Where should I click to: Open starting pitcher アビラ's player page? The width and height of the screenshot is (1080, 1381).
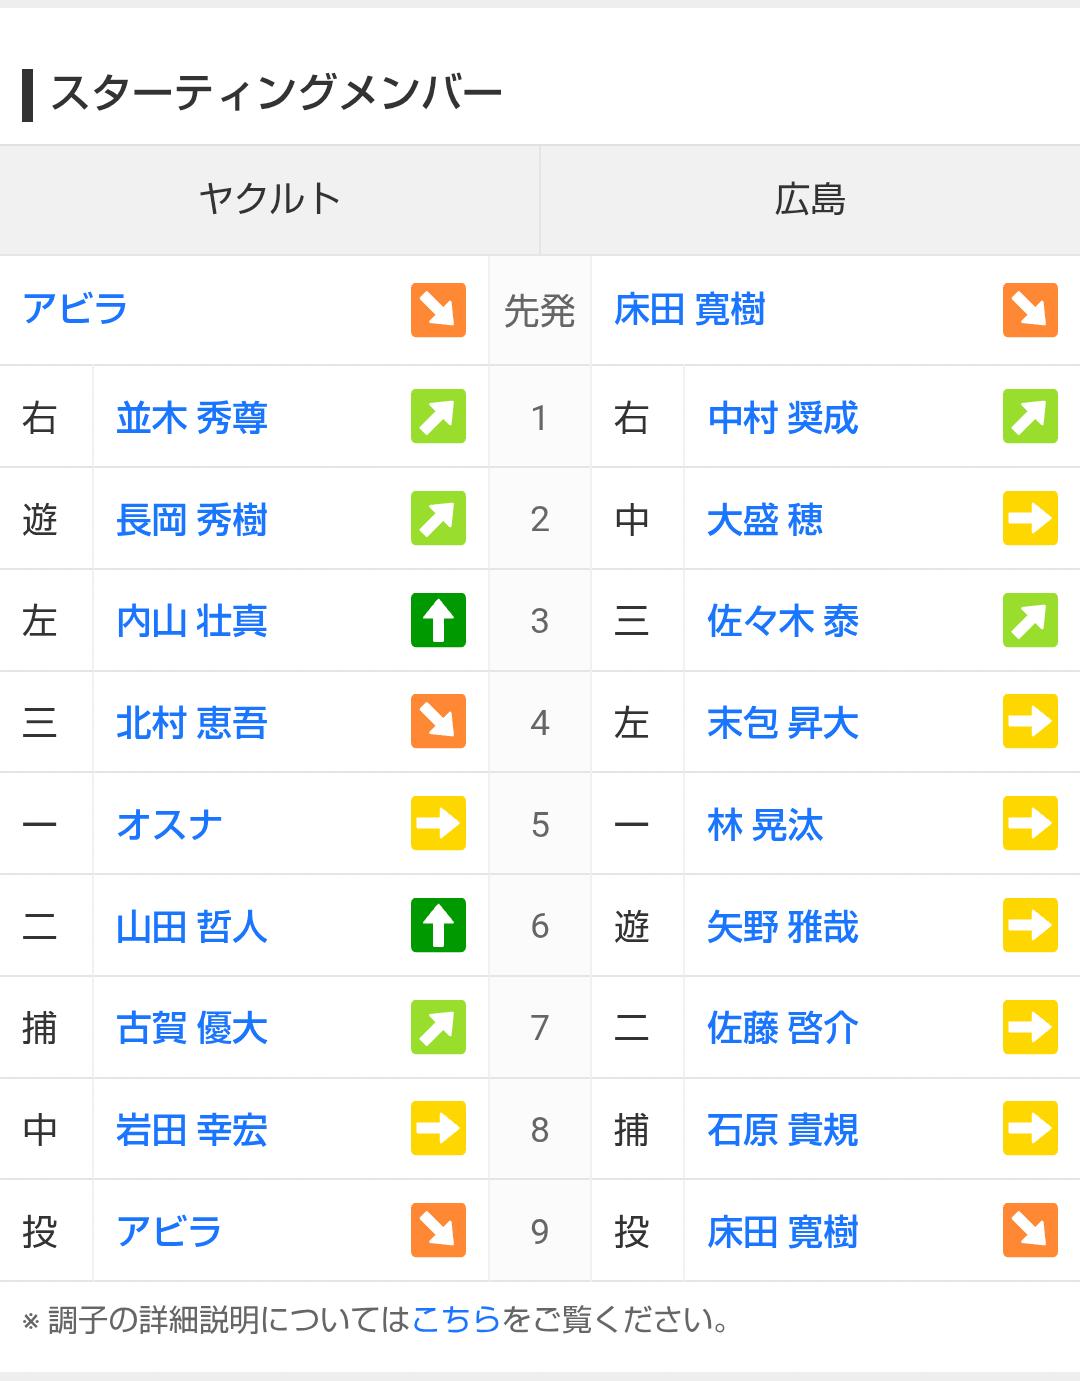point(76,309)
